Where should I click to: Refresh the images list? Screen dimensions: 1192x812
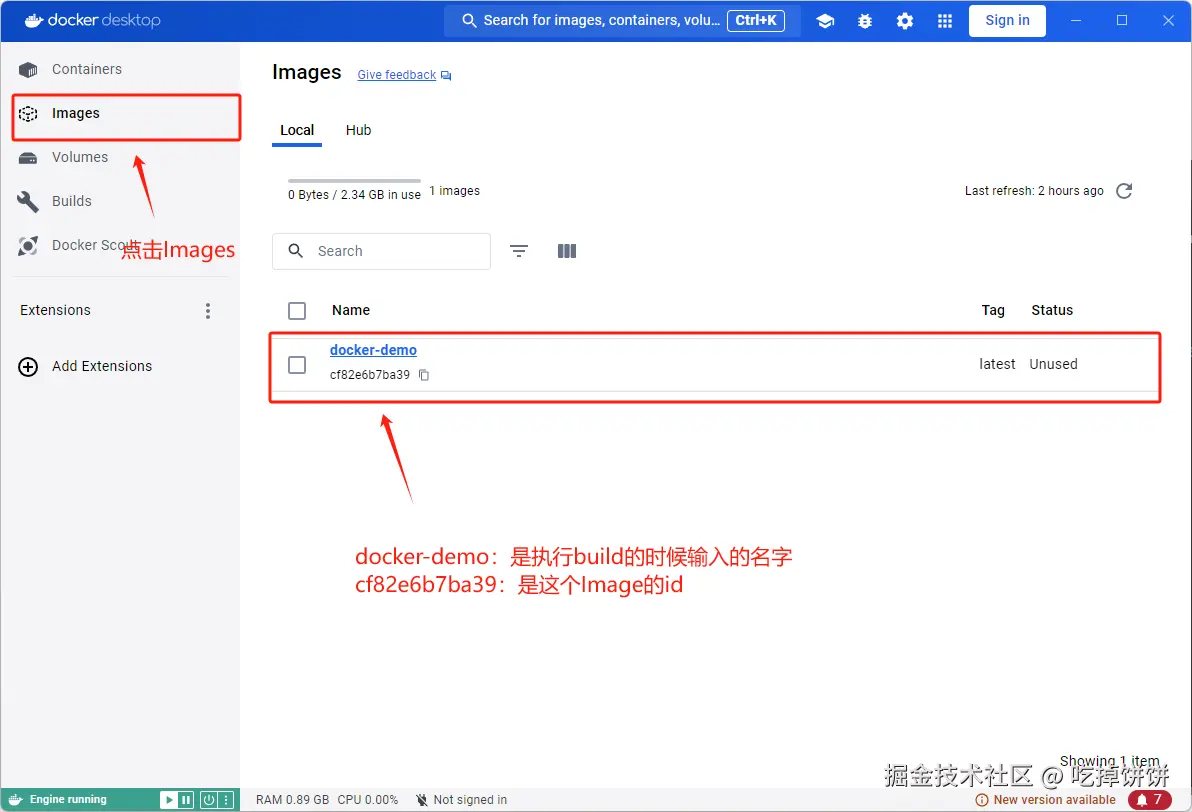point(1124,191)
